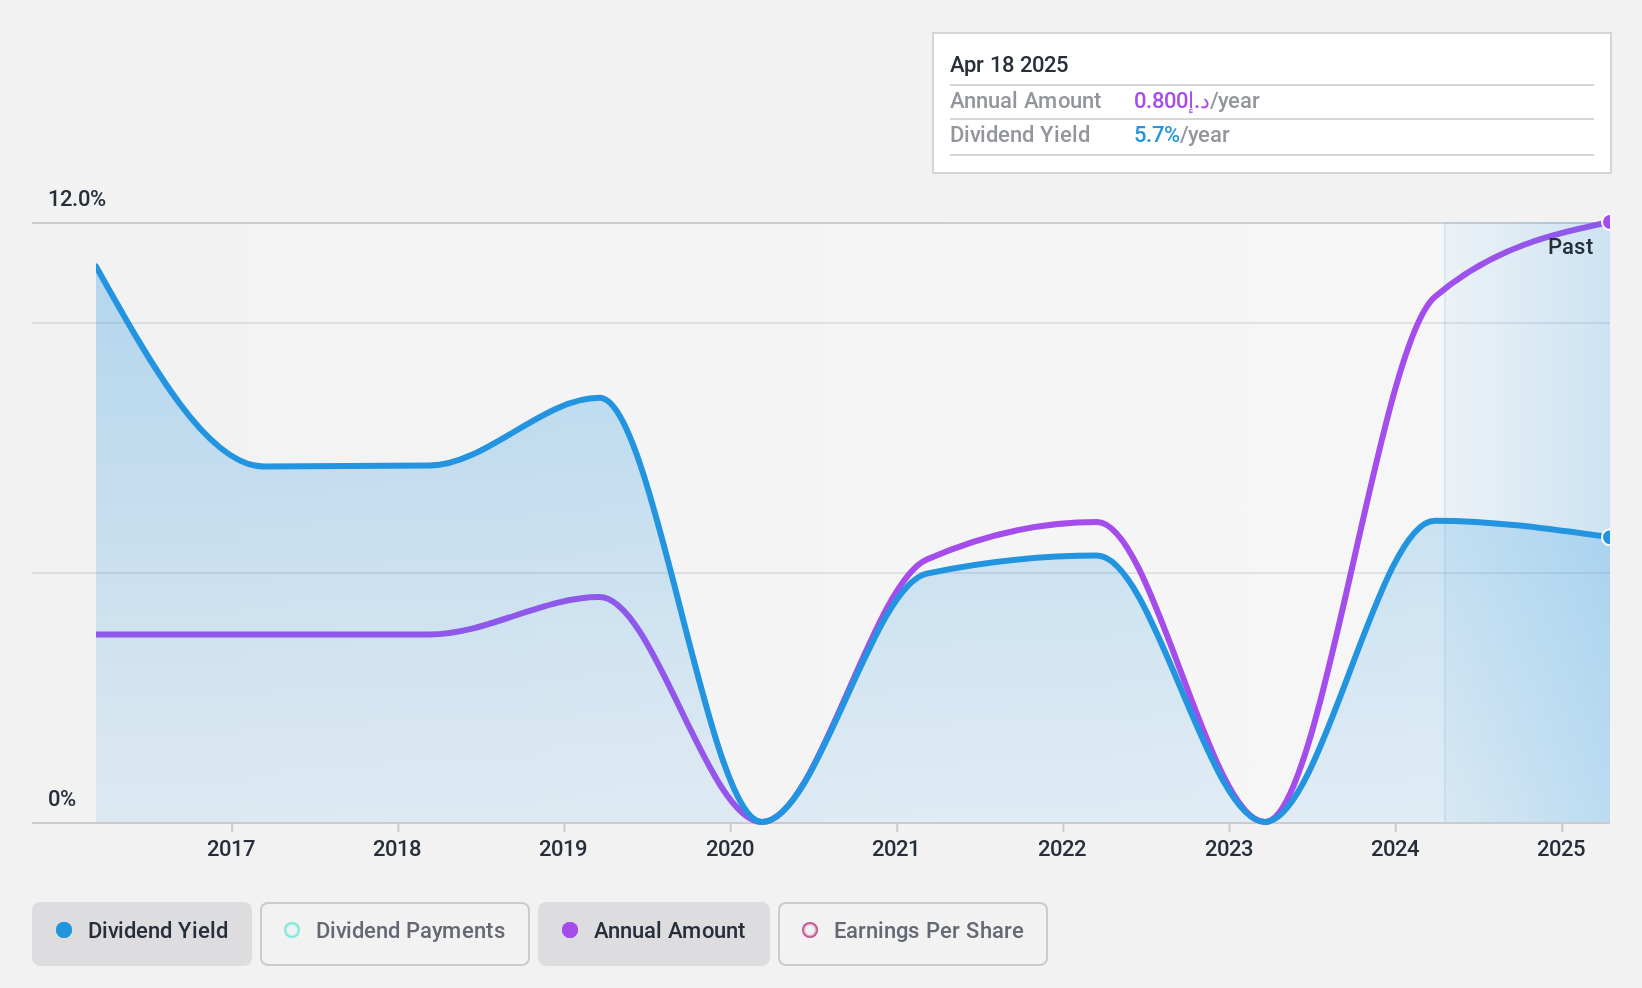
Task: Toggle the Dividend Payments series
Action: click(x=395, y=934)
